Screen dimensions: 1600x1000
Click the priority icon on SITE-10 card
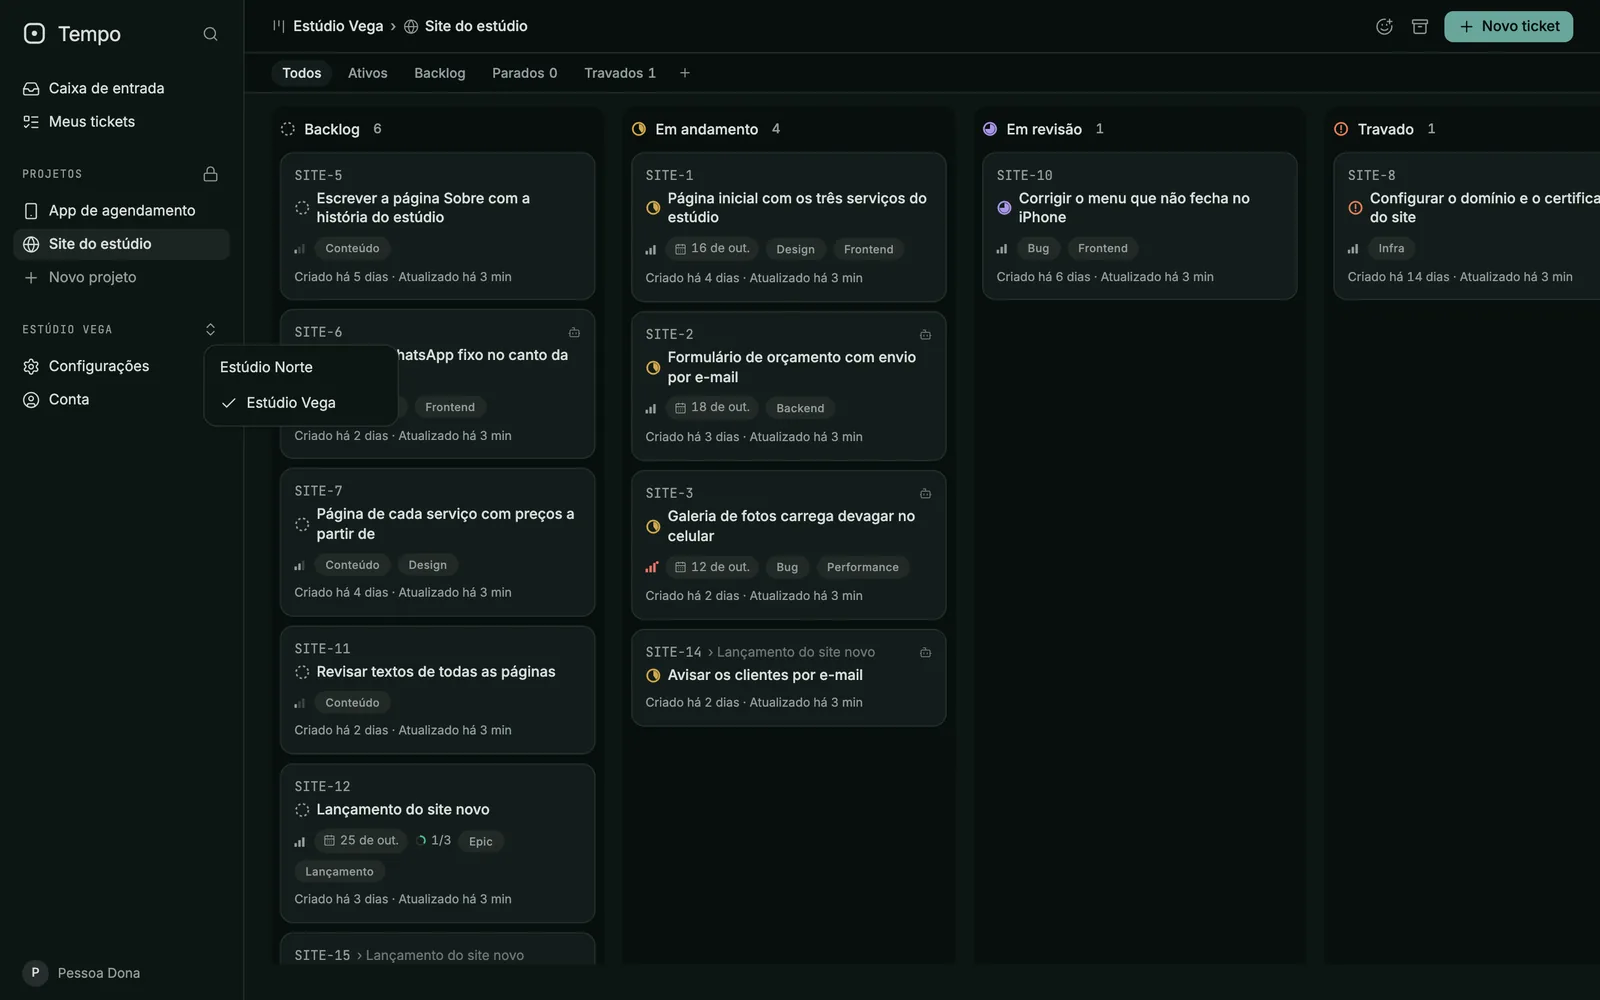click(x=1002, y=249)
